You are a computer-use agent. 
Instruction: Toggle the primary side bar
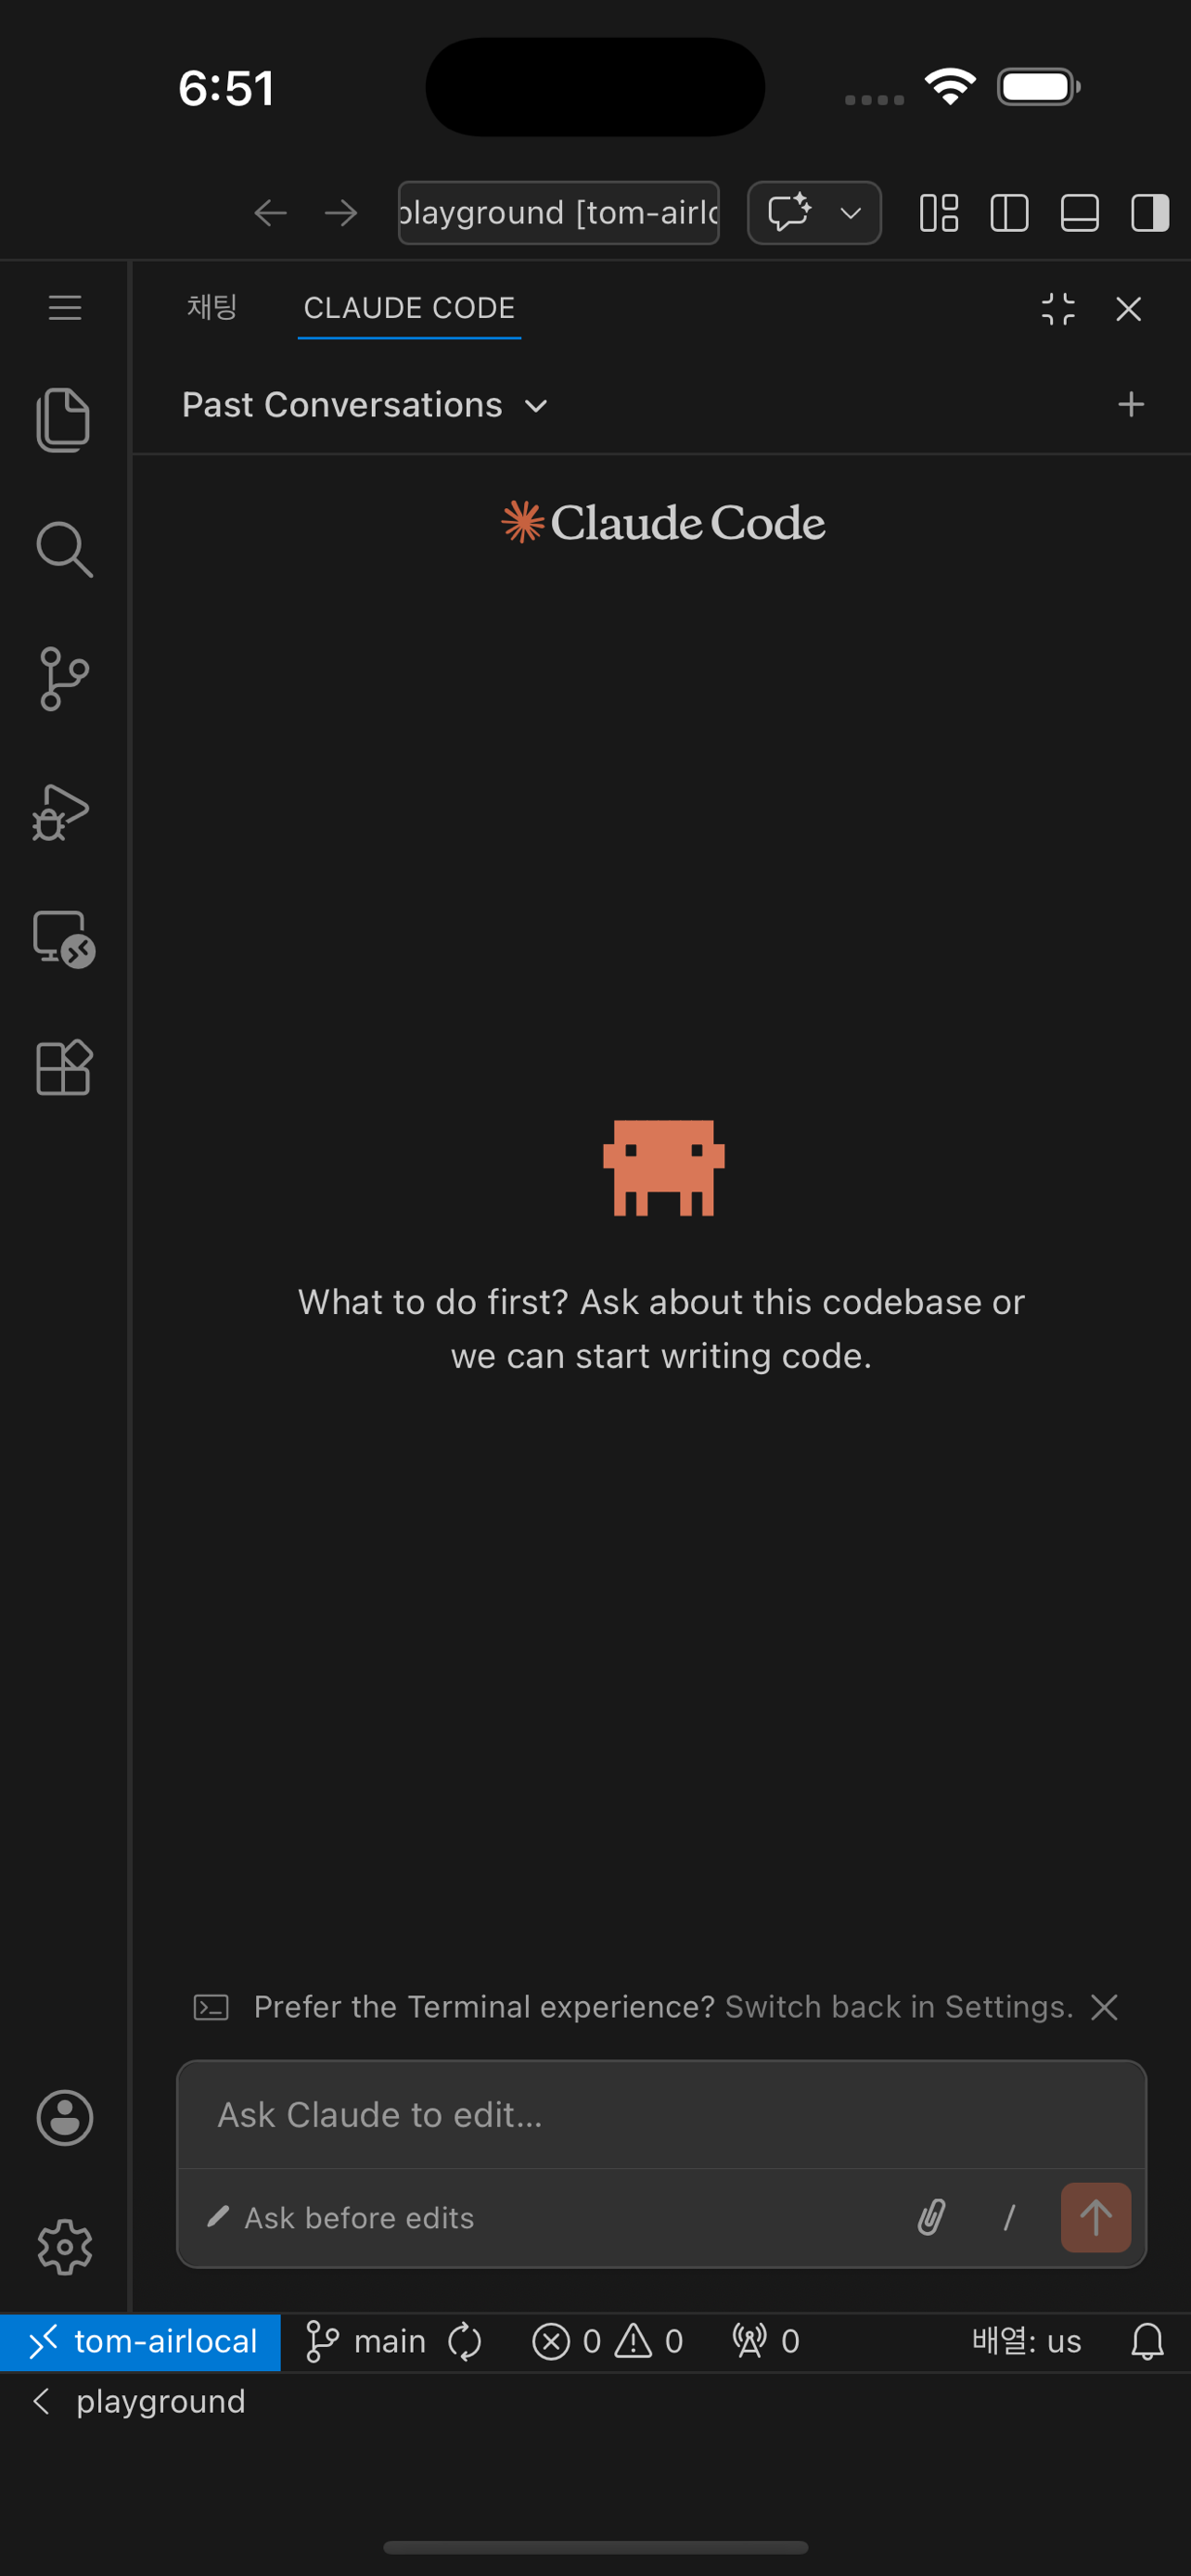tap(1009, 213)
